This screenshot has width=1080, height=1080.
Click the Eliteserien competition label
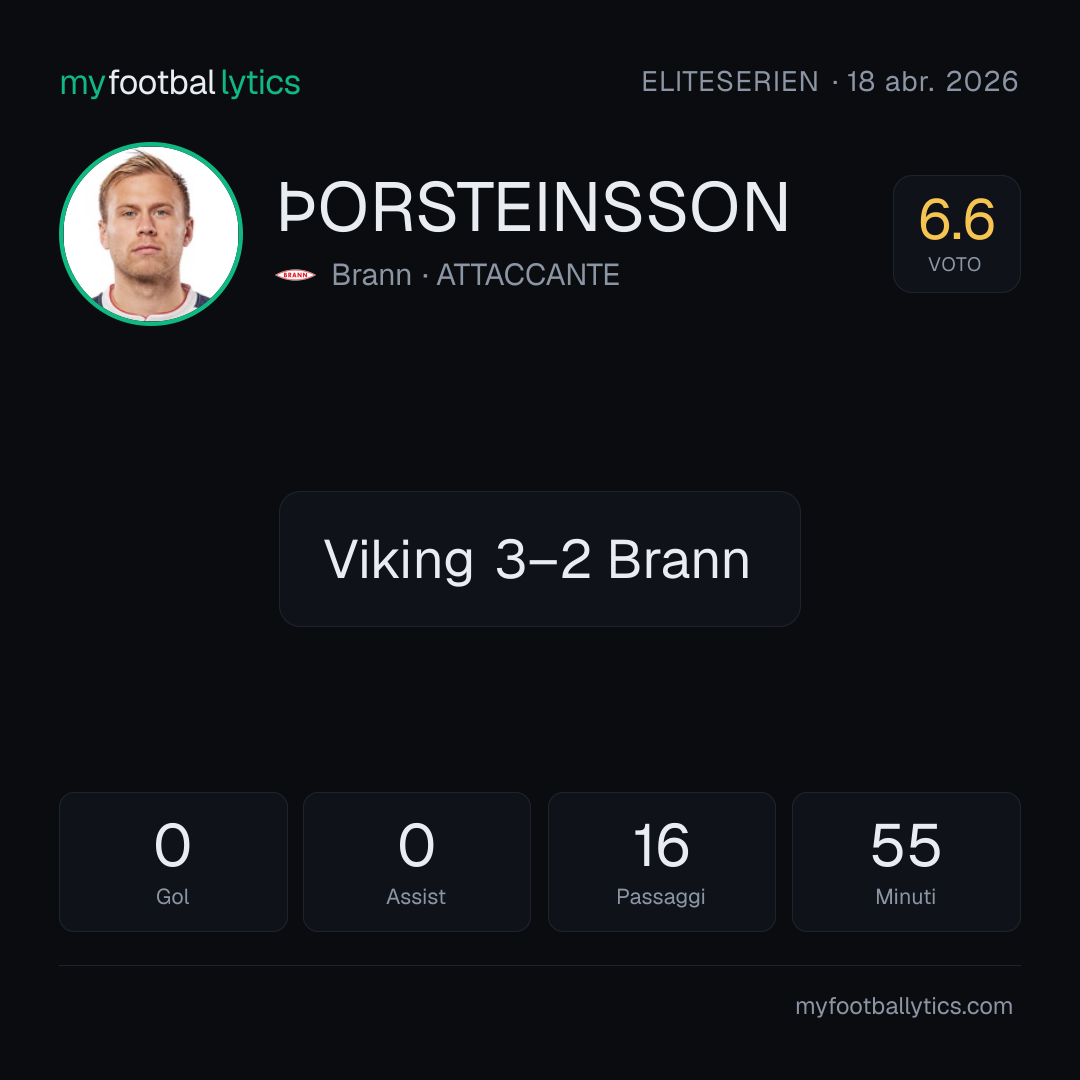tap(730, 81)
